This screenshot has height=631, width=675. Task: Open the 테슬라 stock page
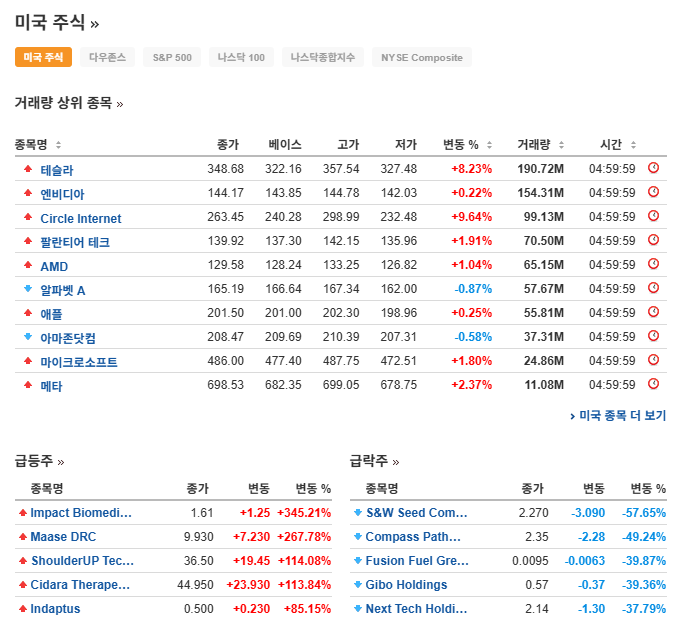57,170
